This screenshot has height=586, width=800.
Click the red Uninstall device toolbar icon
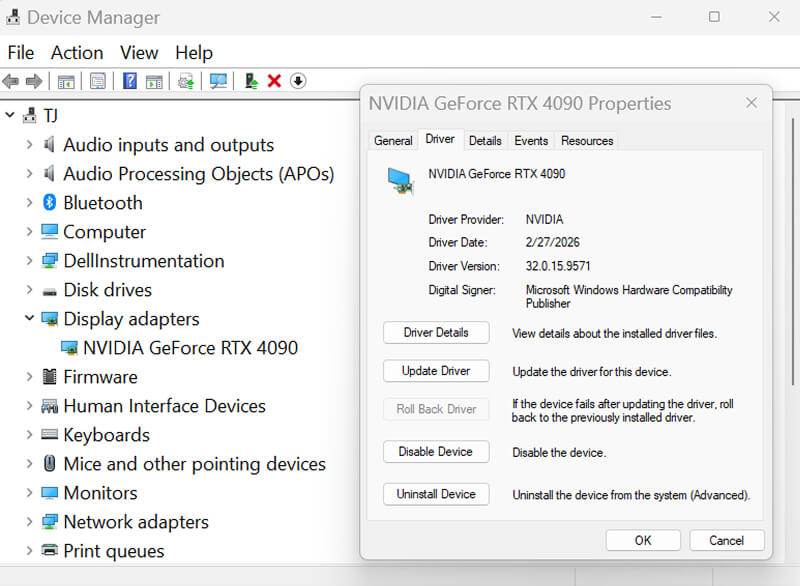[274, 80]
